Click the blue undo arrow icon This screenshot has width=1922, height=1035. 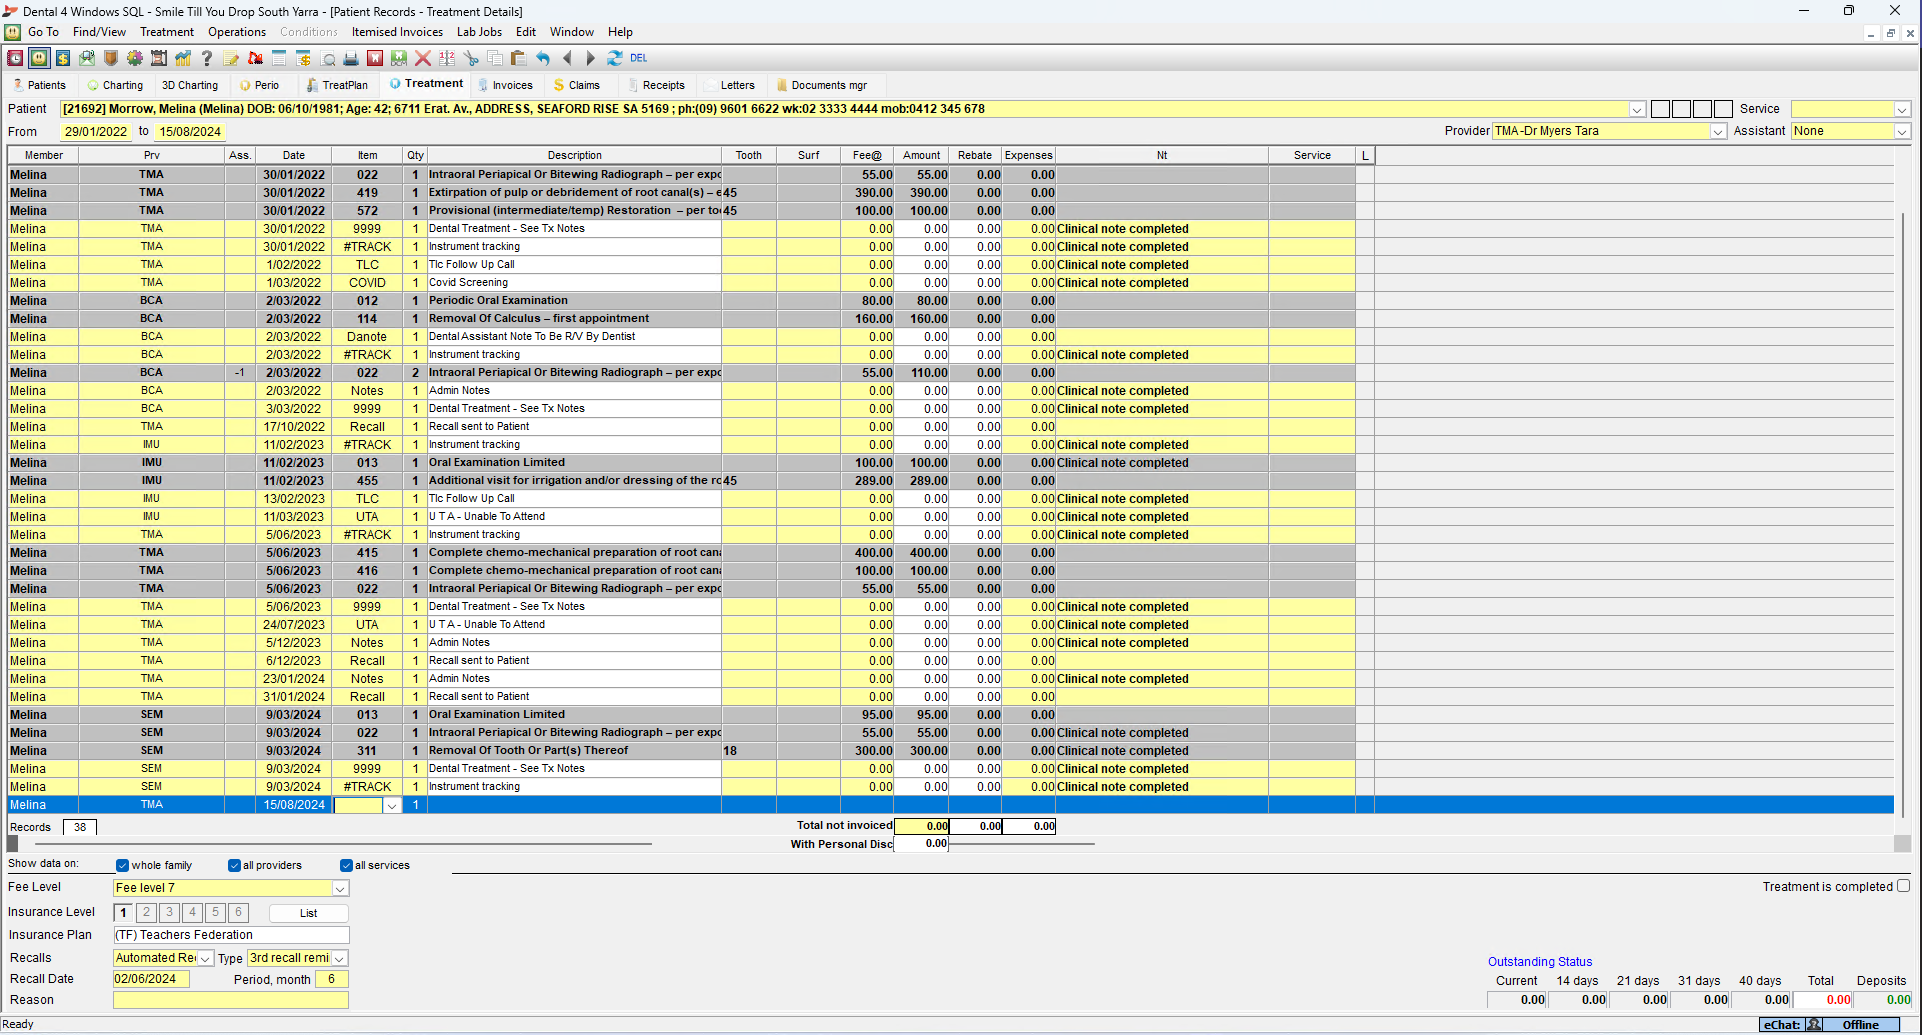(543, 59)
